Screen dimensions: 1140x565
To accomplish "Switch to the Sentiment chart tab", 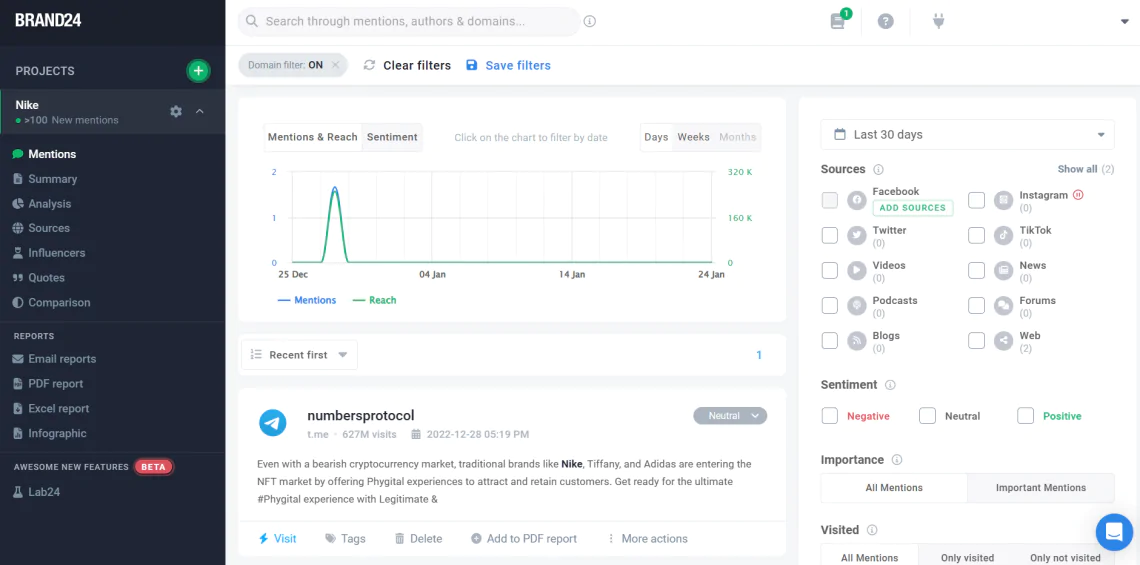I will pos(392,137).
